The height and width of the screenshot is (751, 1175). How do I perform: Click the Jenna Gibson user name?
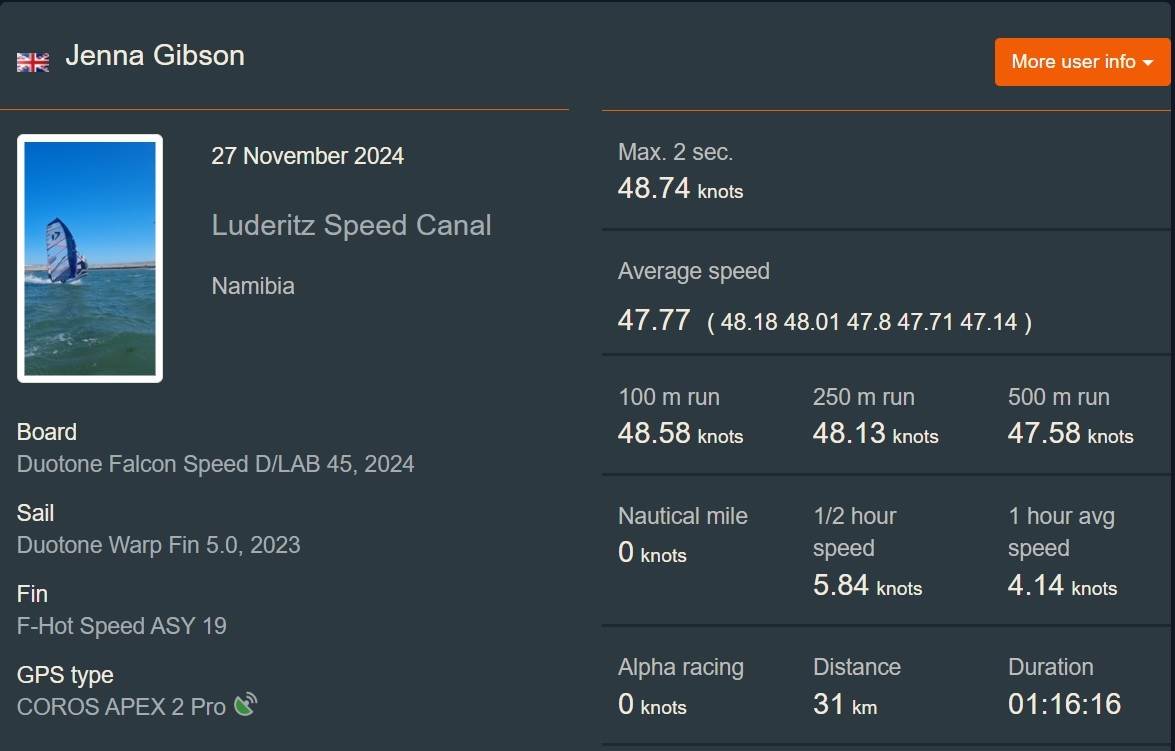(x=155, y=55)
